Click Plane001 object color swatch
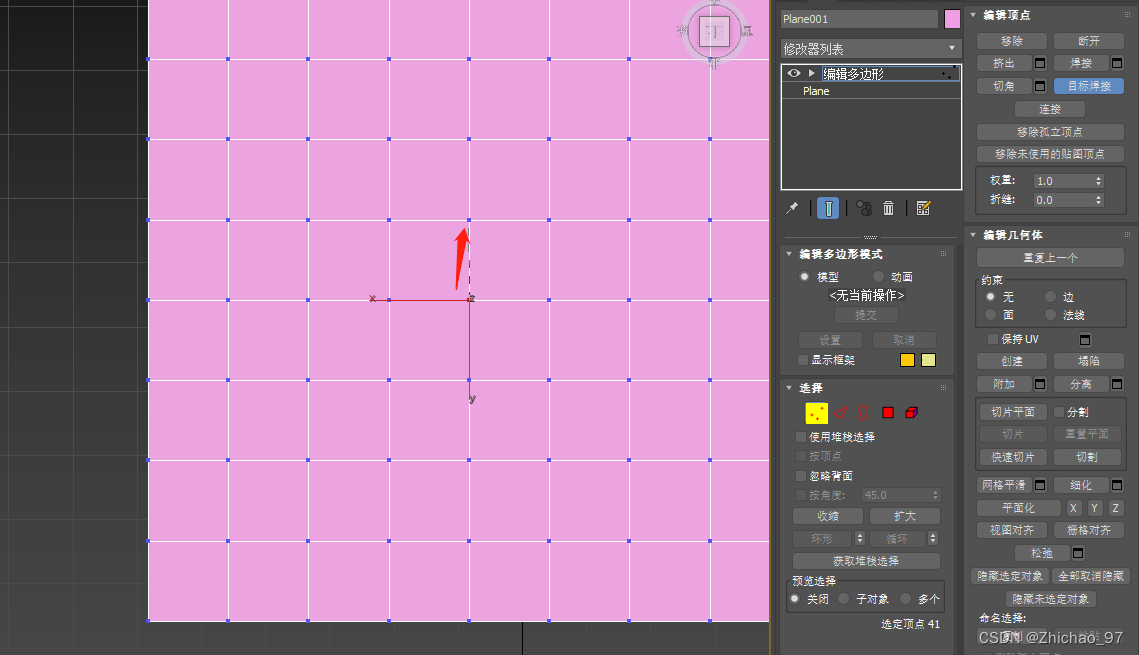The height and width of the screenshot is (655, 1139). [952, 20]
